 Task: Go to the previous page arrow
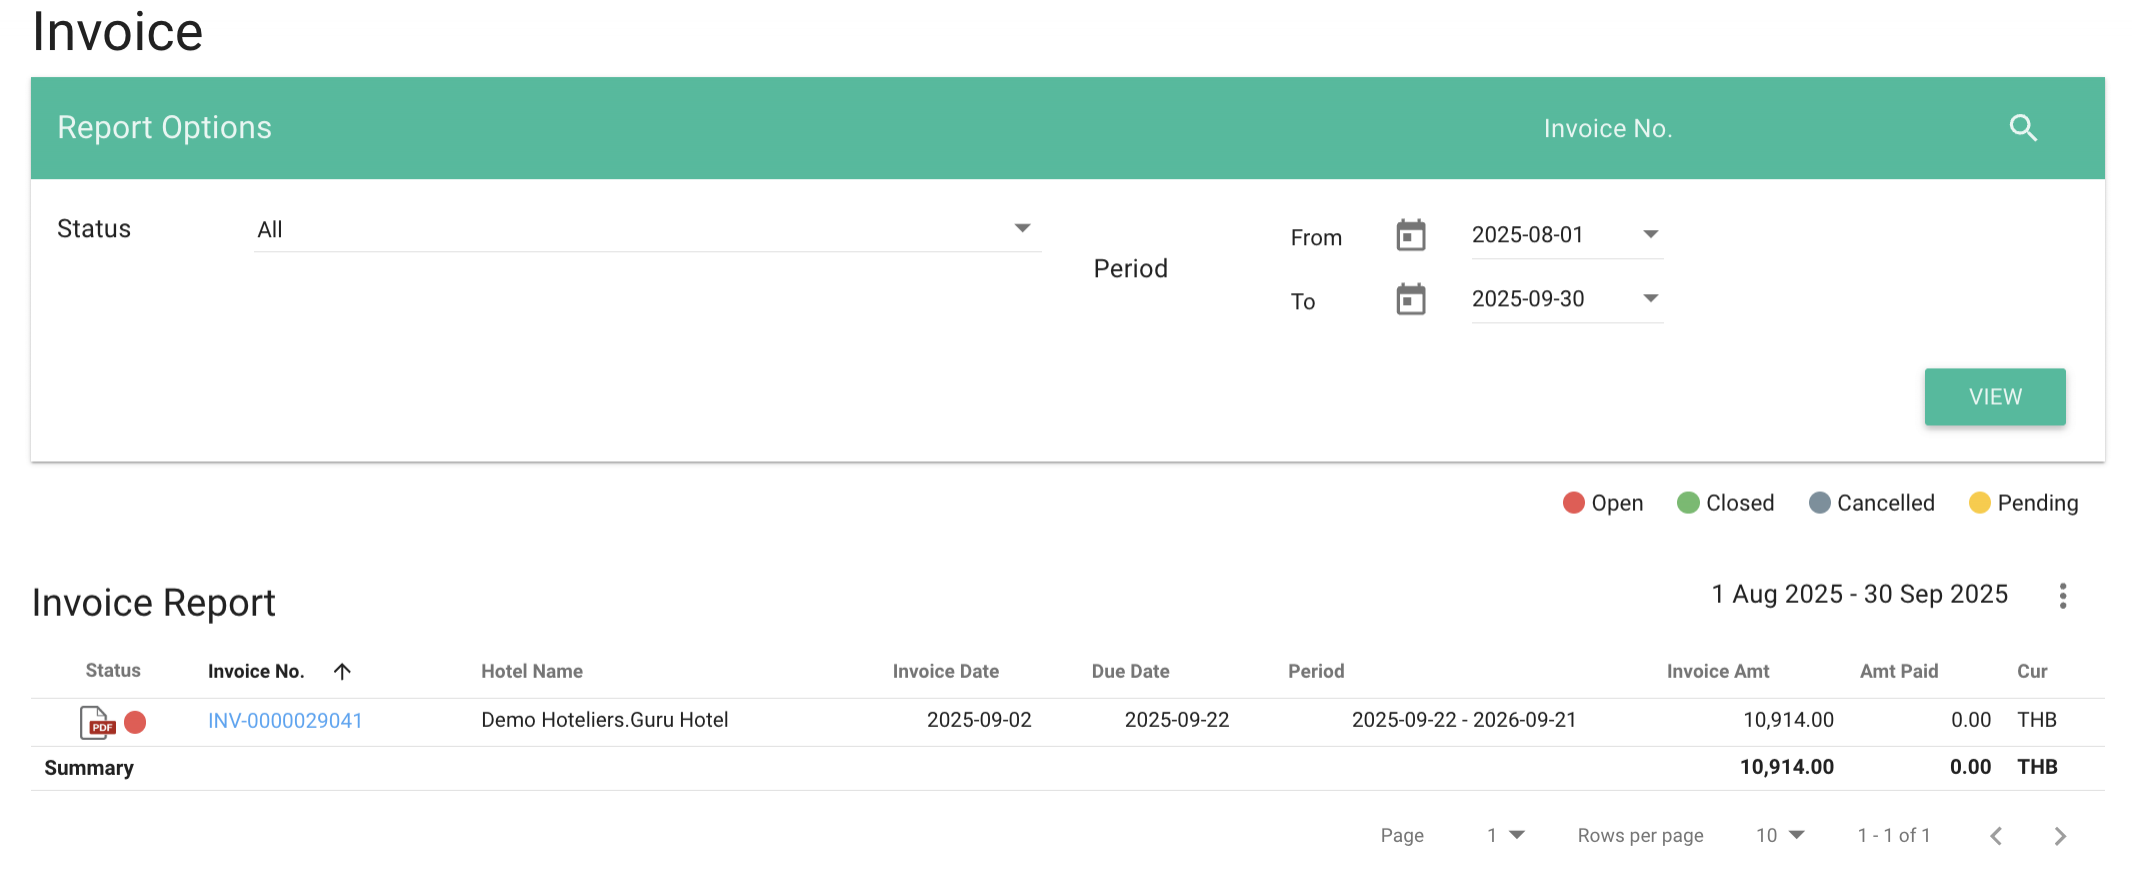click(x=1996, y=836)
